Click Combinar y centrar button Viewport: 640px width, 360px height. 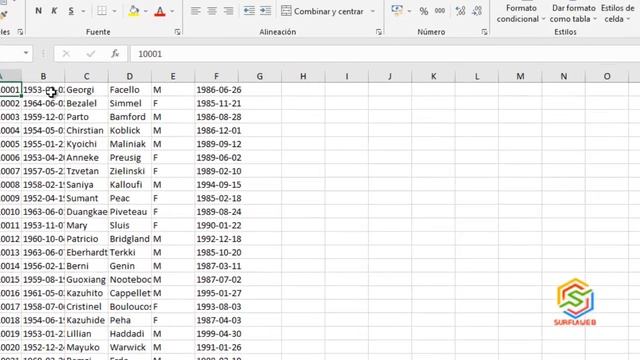coord(322,11)
